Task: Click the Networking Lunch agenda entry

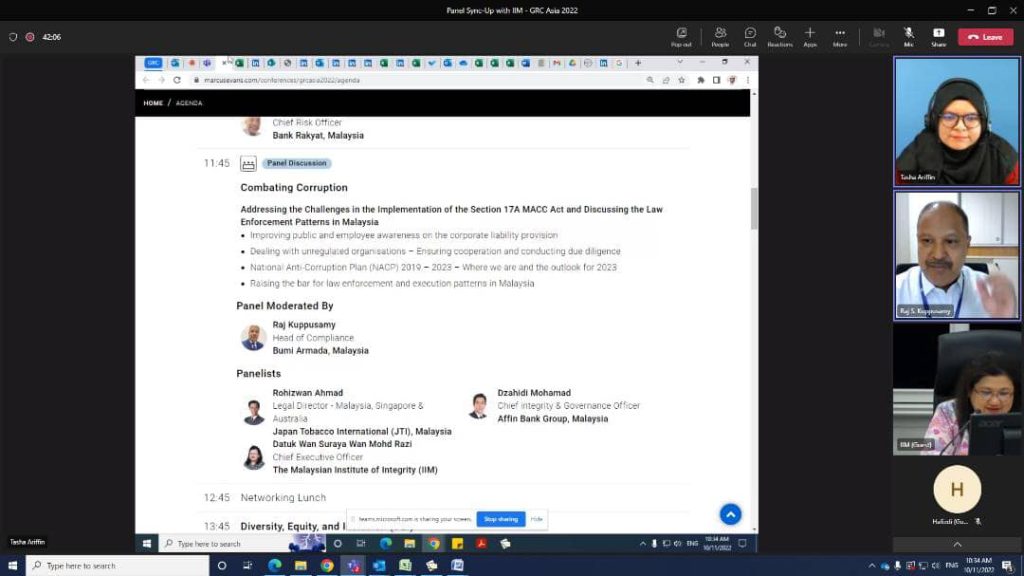Action: click(x=283, y=498)
